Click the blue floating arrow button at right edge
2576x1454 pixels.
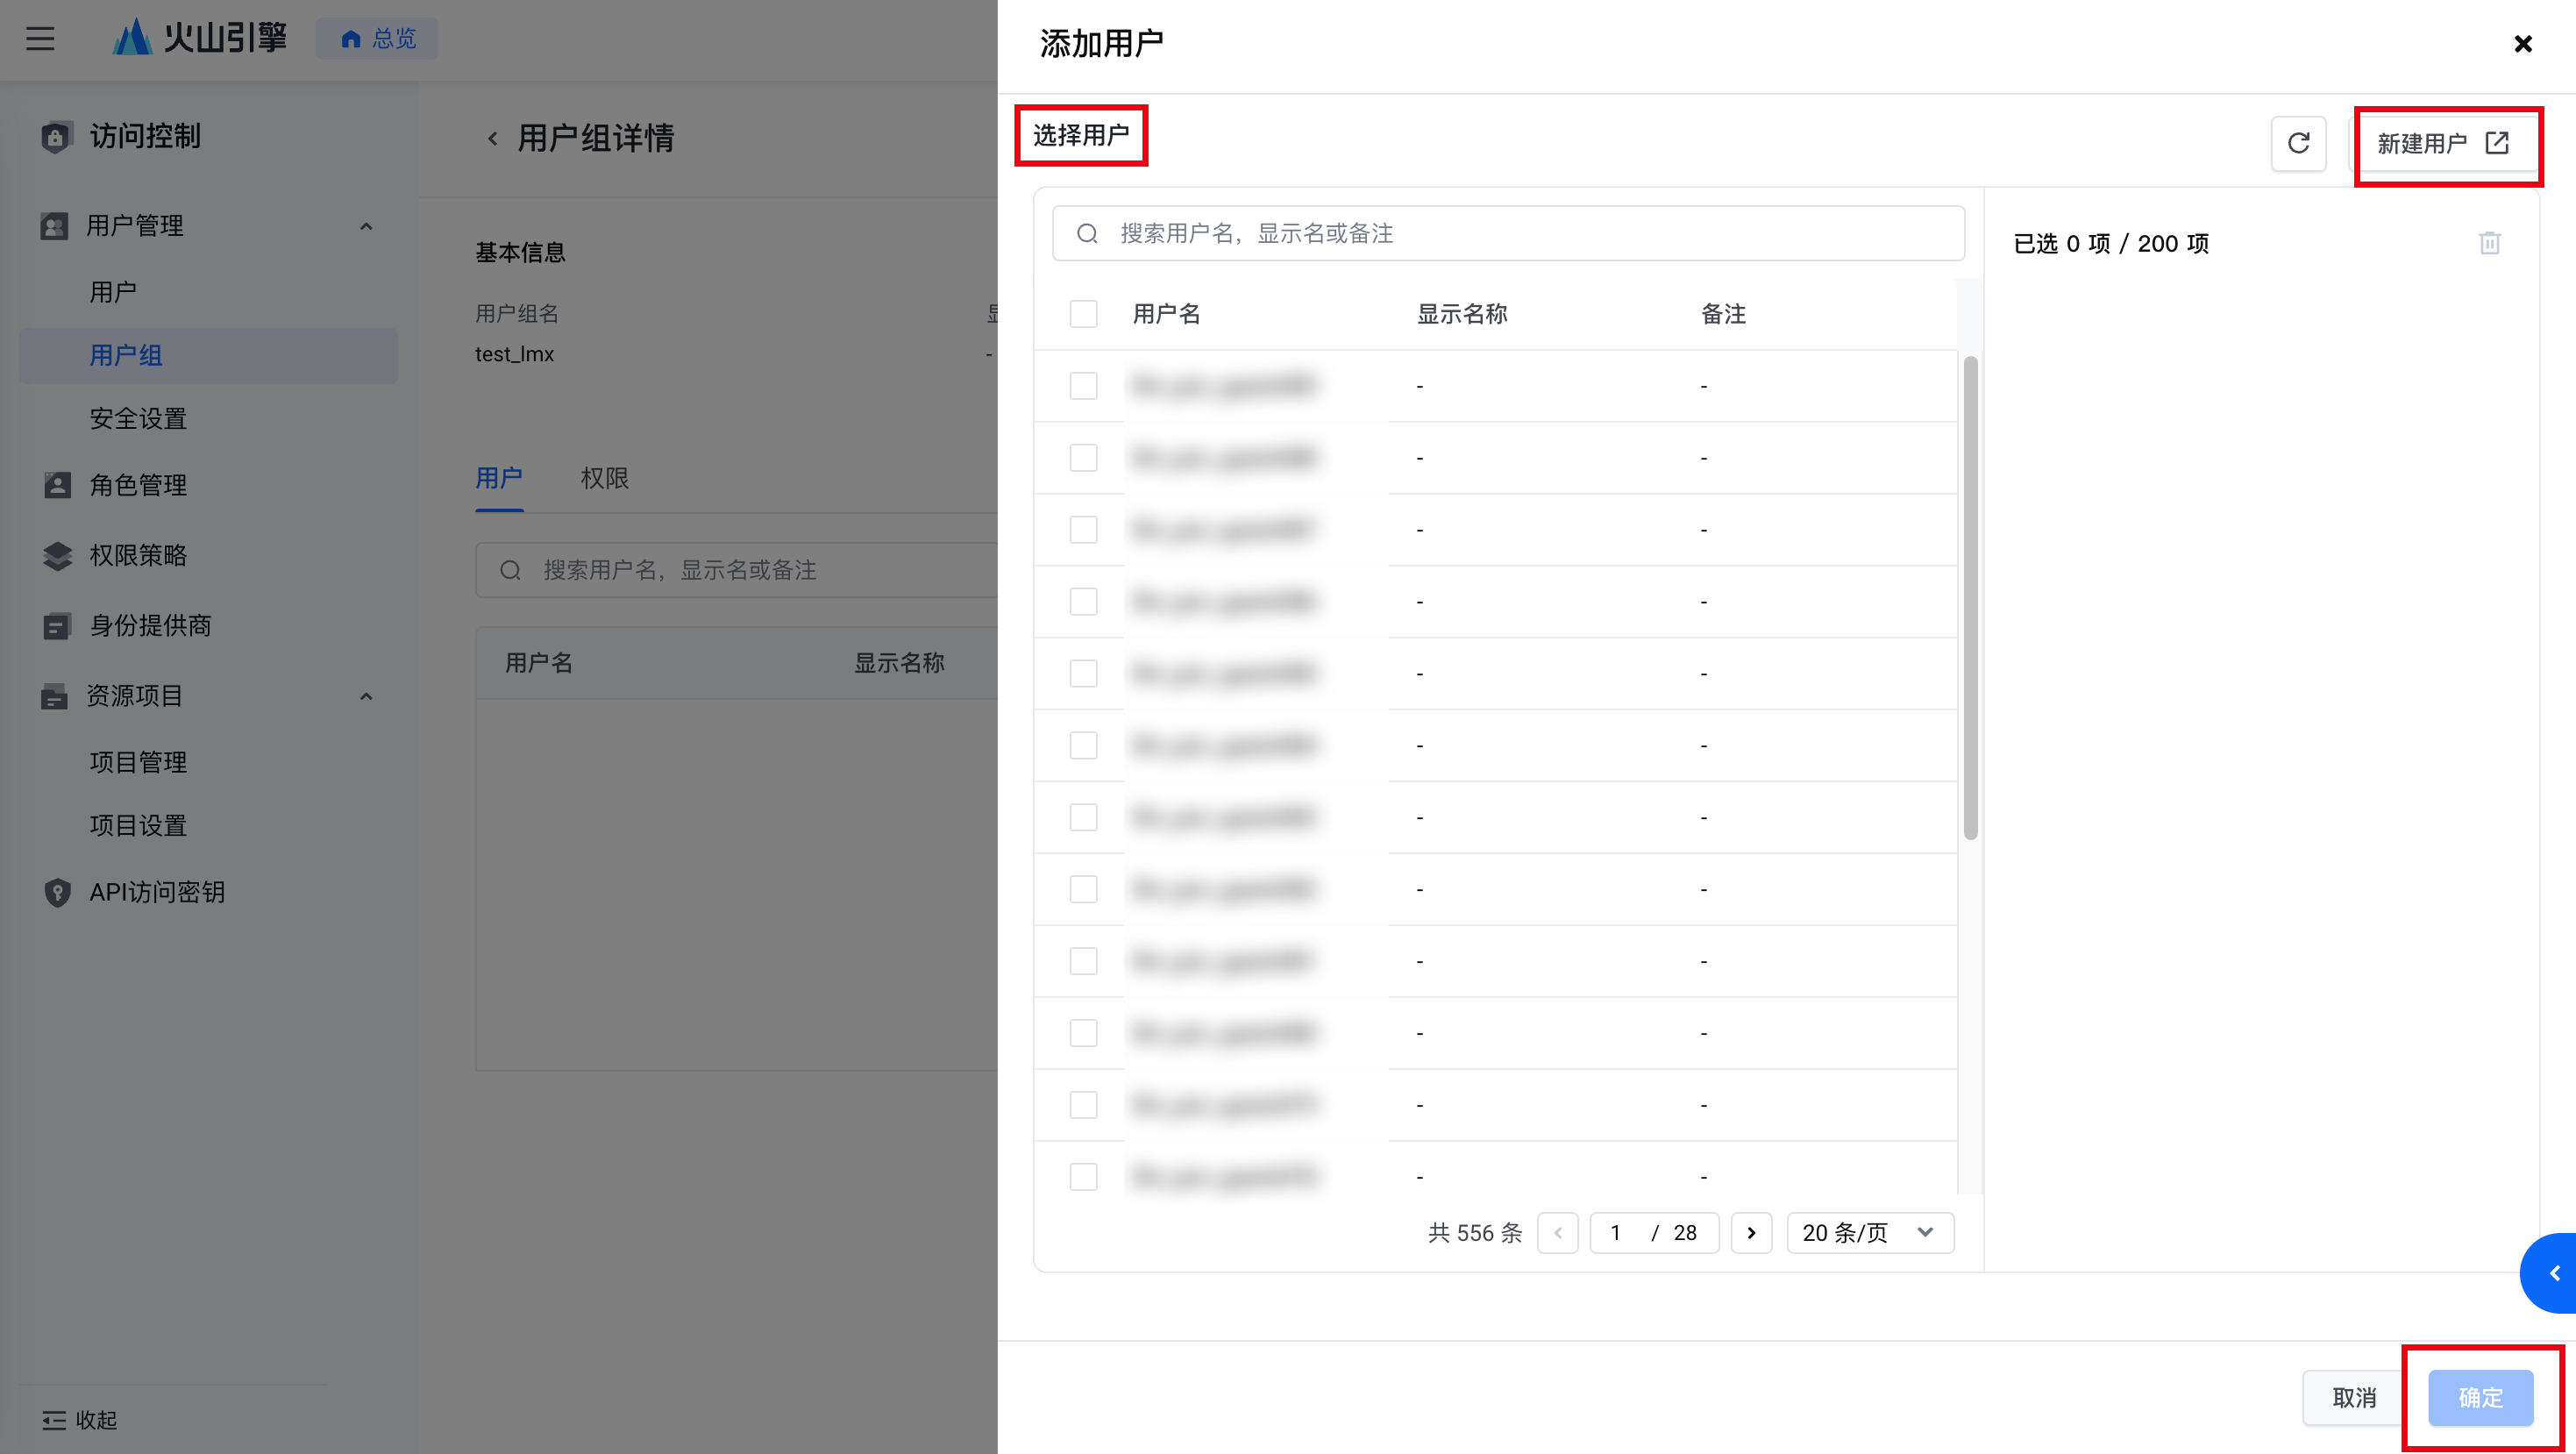2550,1272
